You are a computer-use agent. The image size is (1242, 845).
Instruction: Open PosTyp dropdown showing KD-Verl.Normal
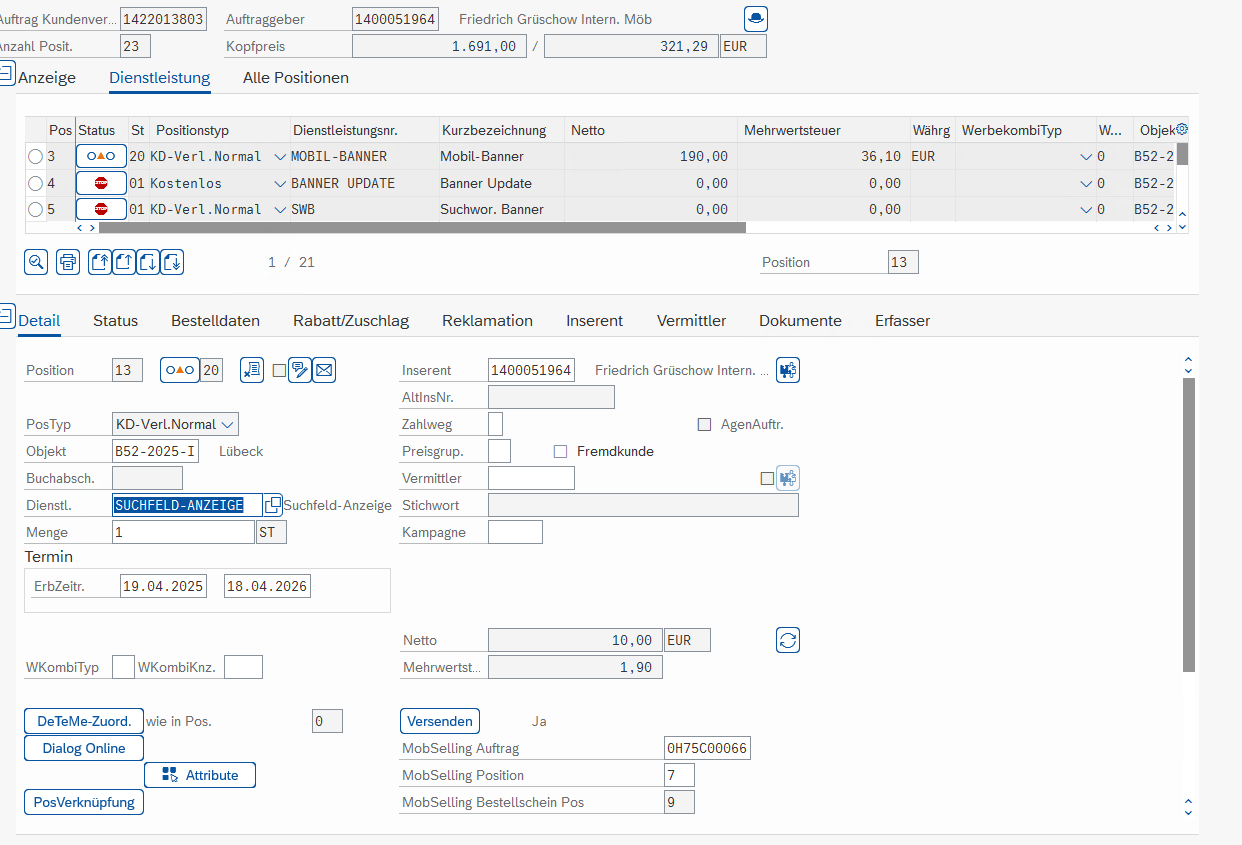coord(228,424)
